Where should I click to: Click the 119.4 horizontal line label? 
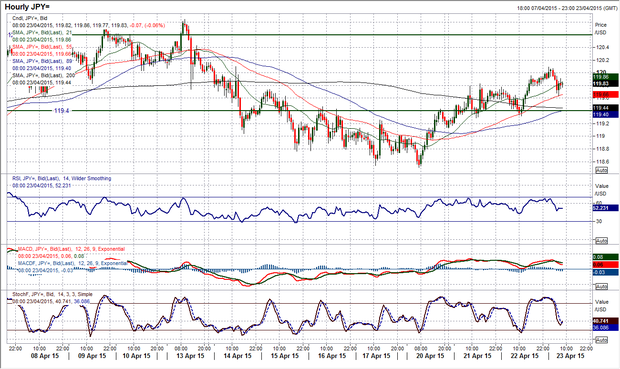tap(61, 111)
